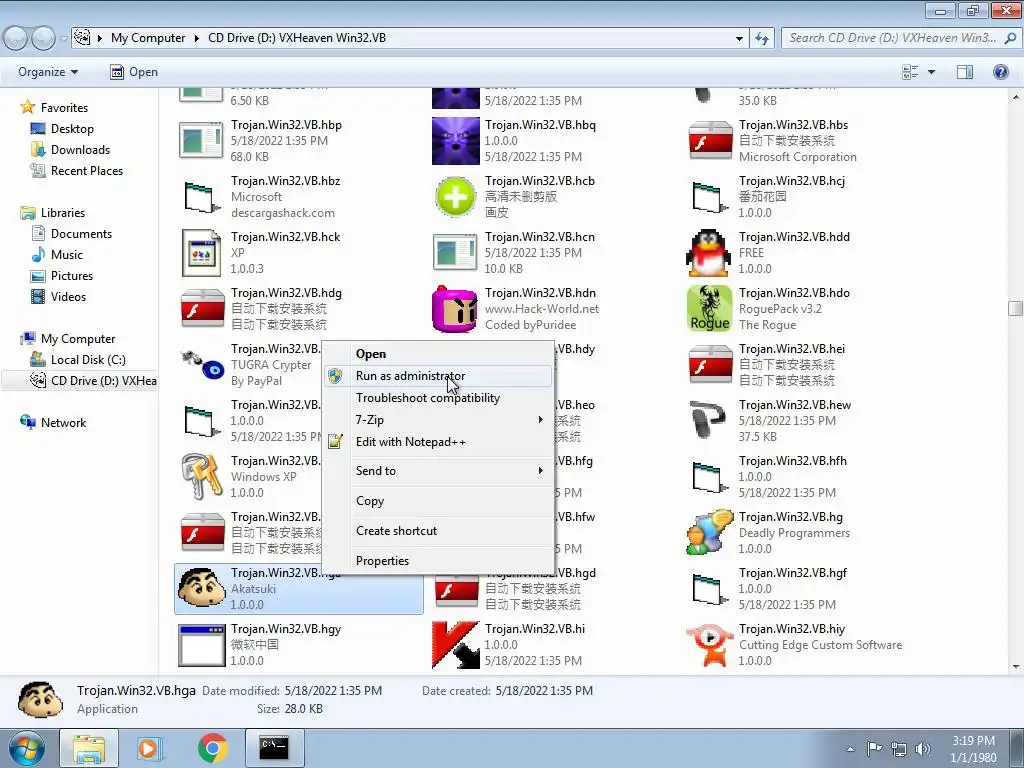Open Properties from the context menu
1024x768 pixels.
(382, 561)
